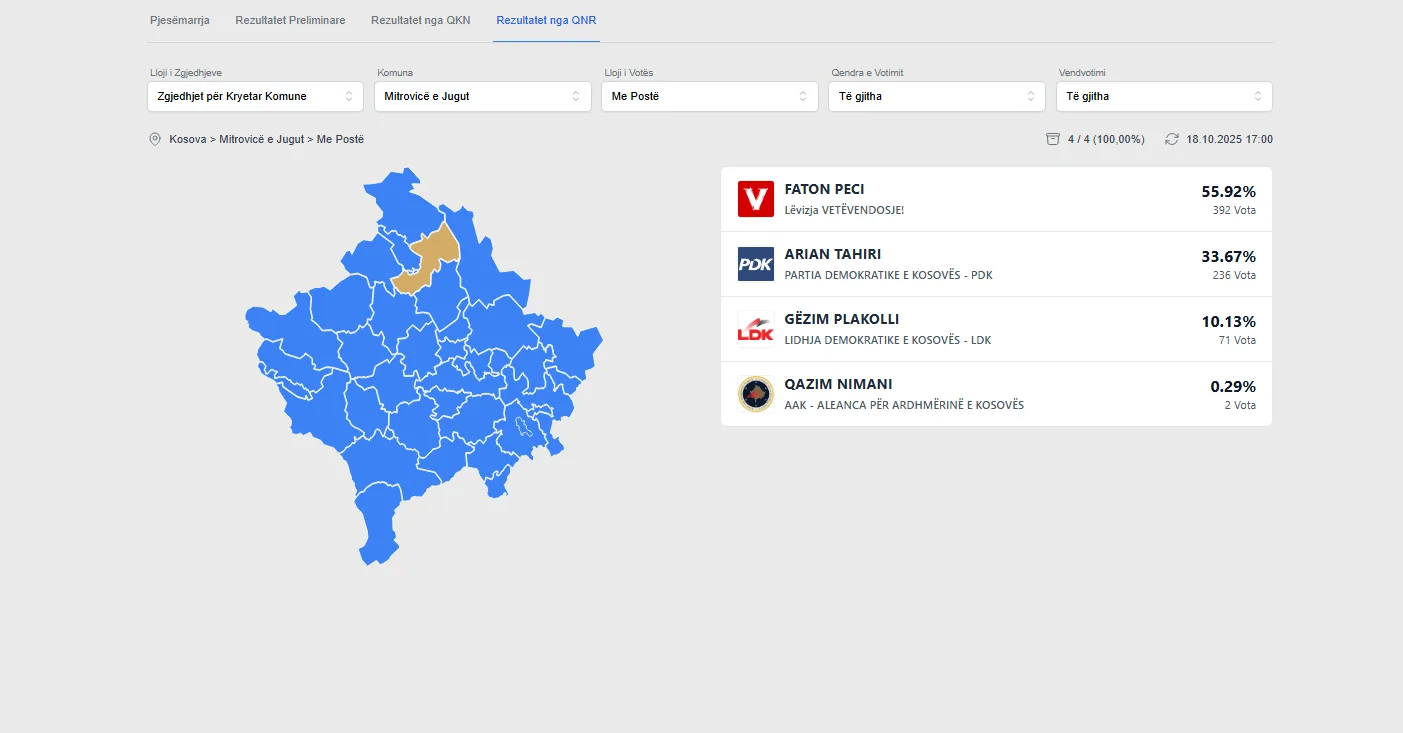Expand the Qendra e Votimit dropdown

click(936, 96)
